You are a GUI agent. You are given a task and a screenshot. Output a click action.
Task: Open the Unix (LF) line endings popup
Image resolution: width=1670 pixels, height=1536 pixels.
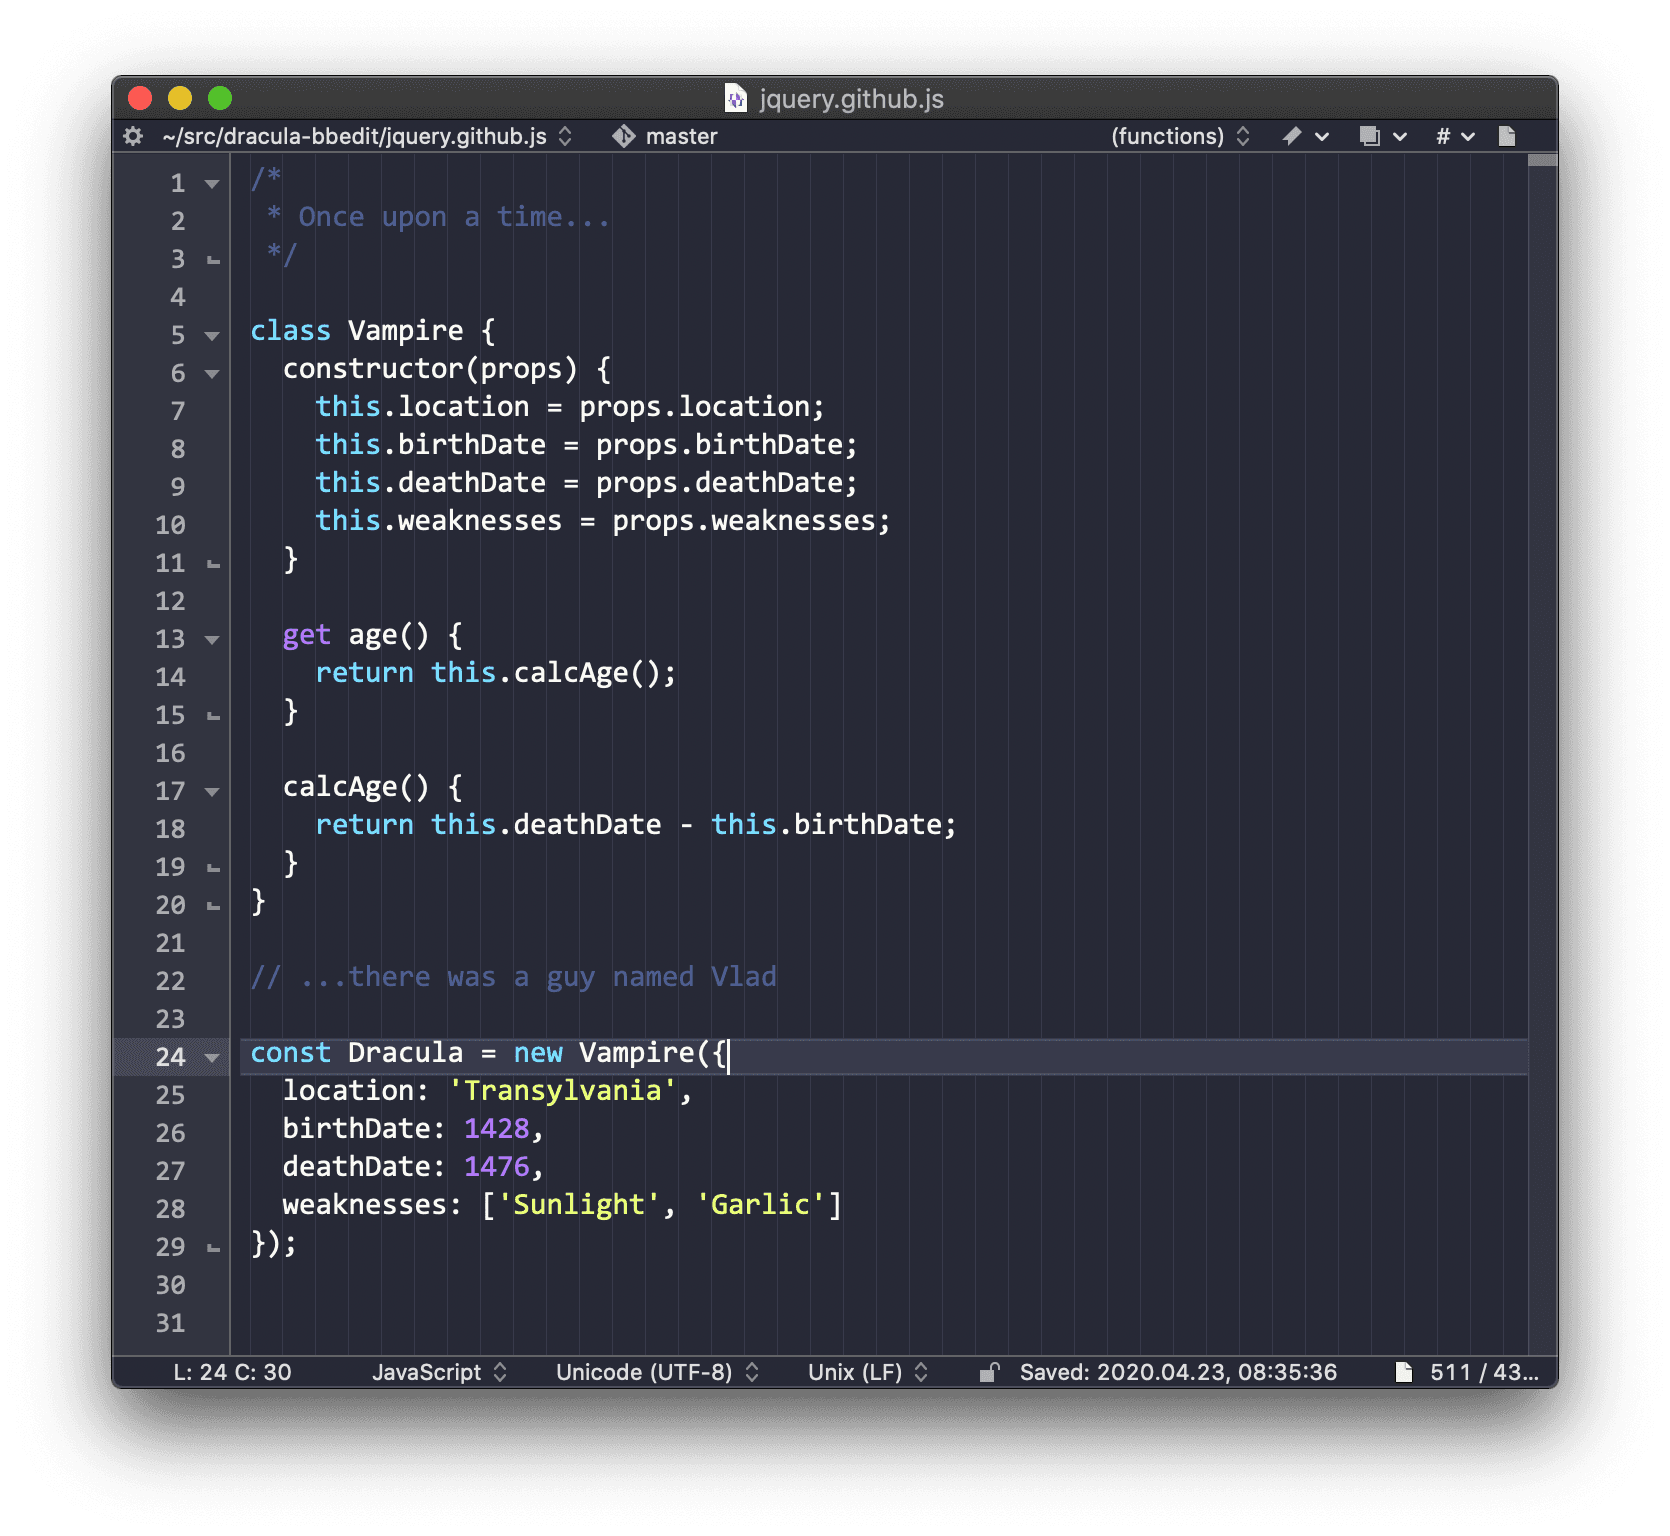pyautogui.click(x=868, y=1372)
